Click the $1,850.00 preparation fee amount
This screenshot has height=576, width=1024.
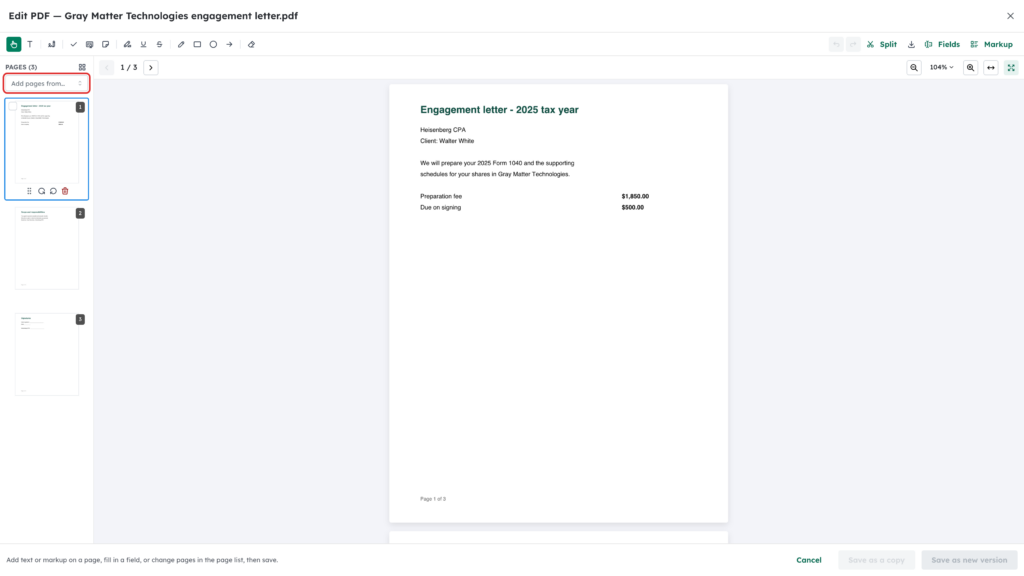635,196
